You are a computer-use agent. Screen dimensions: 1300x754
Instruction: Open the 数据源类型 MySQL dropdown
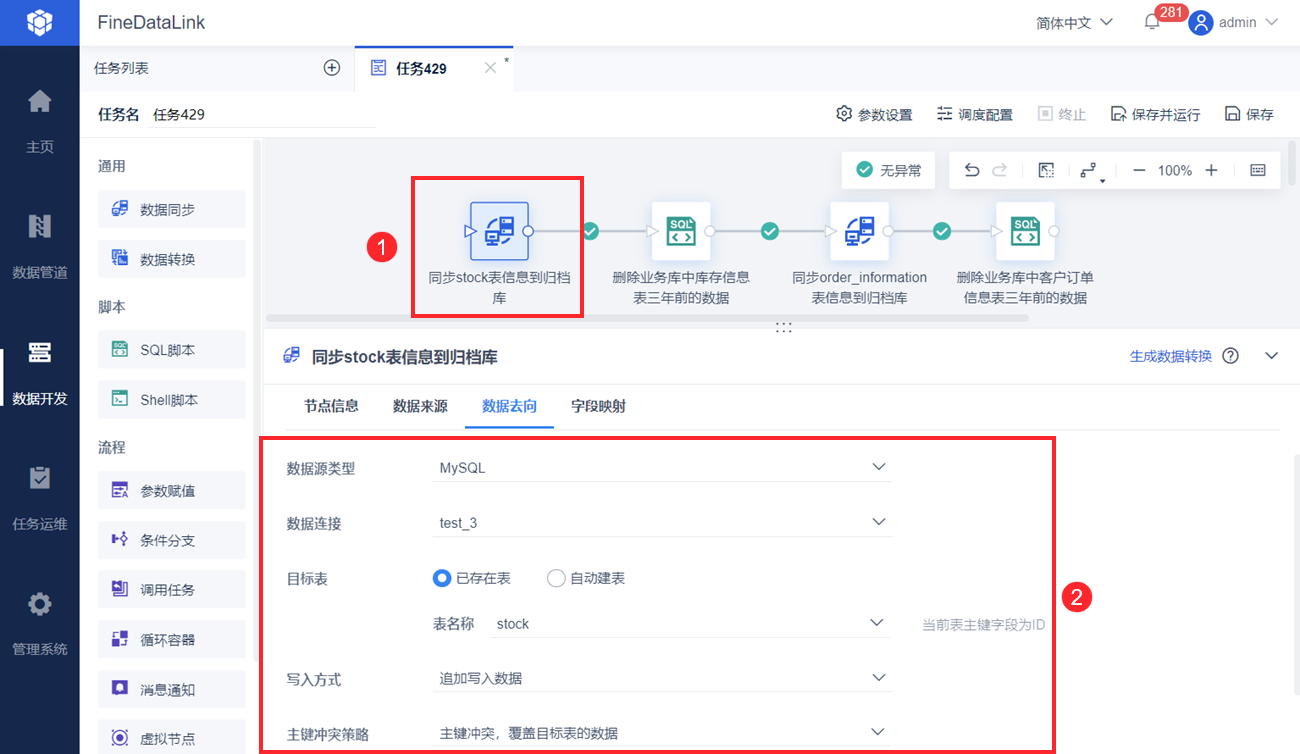pos(661,467)
